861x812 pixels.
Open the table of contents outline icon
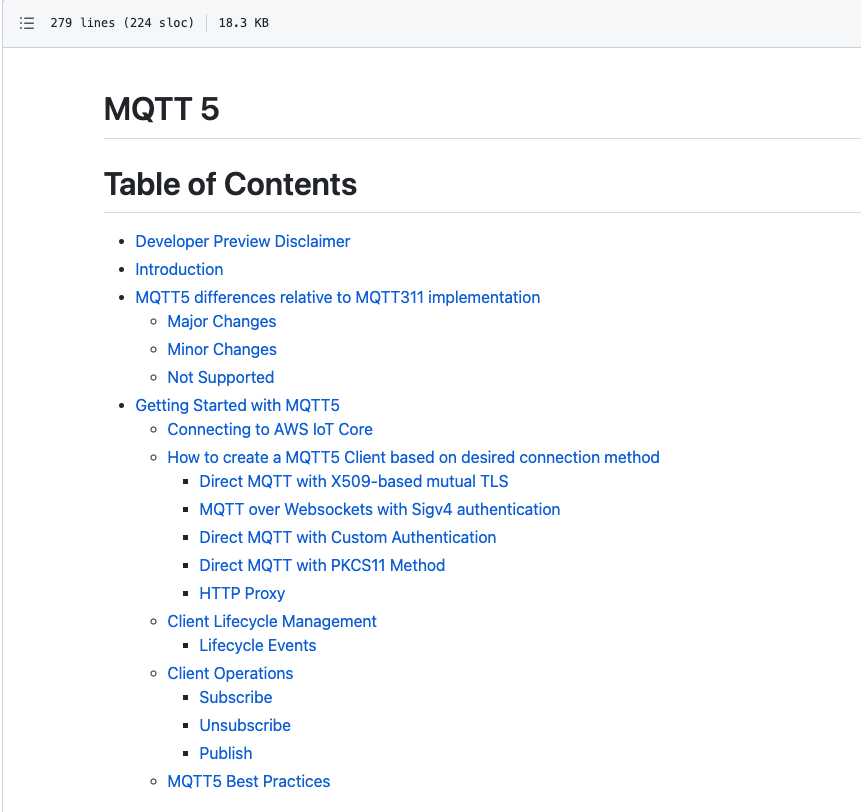[27, 23]
